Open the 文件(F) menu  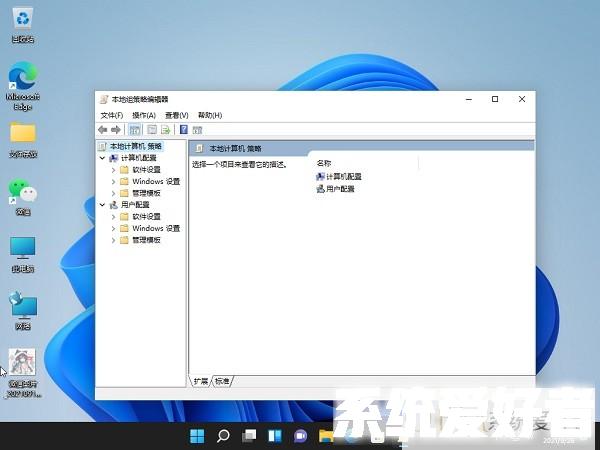[111, 115]
